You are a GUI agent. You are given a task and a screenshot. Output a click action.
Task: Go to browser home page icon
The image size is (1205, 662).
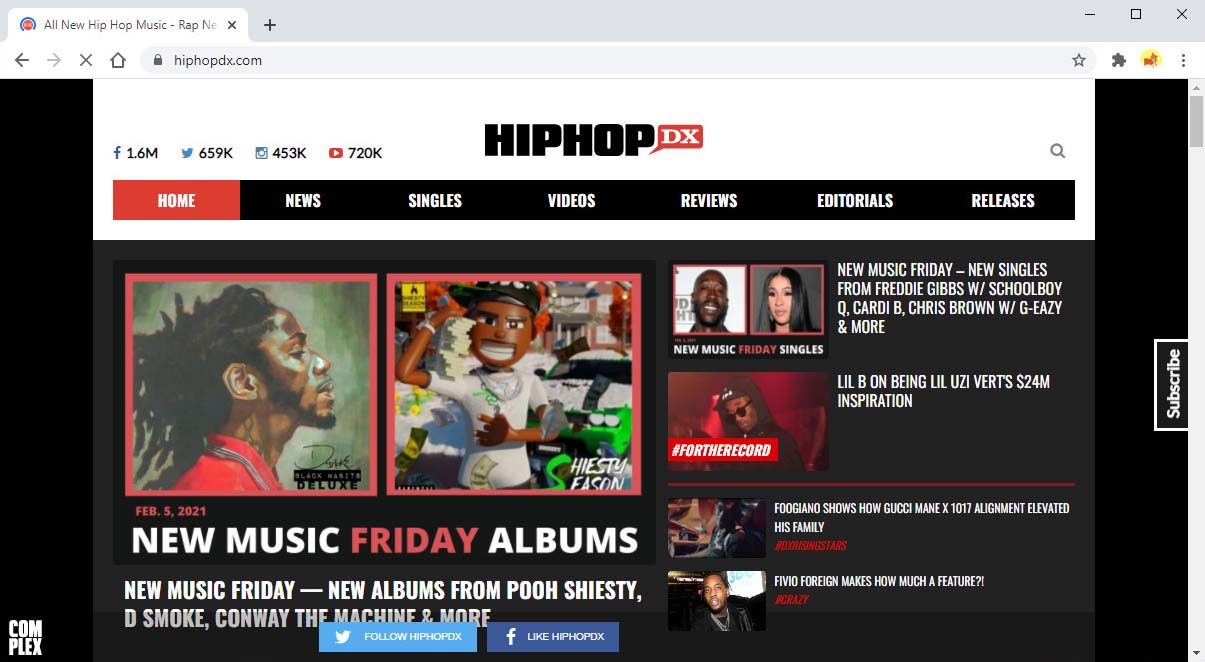(118, 60)
